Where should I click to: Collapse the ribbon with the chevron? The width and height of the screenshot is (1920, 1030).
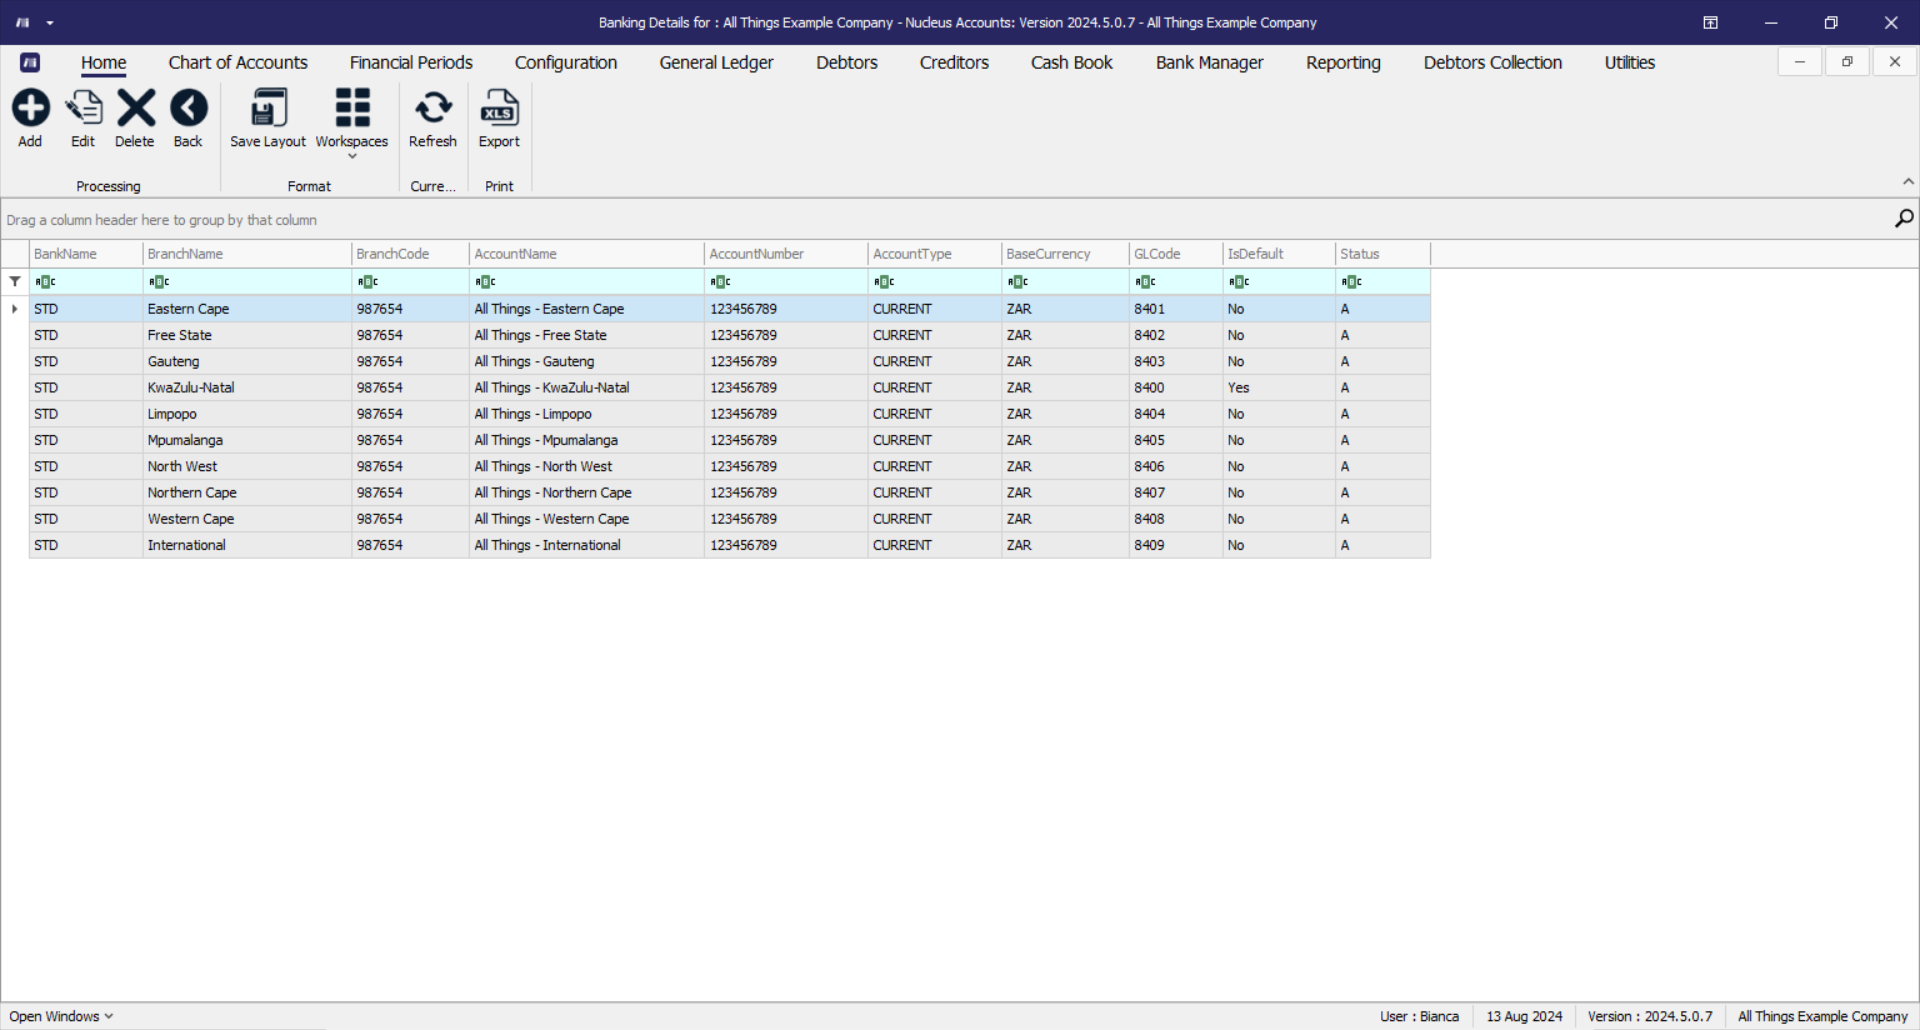pos(1908,181)
